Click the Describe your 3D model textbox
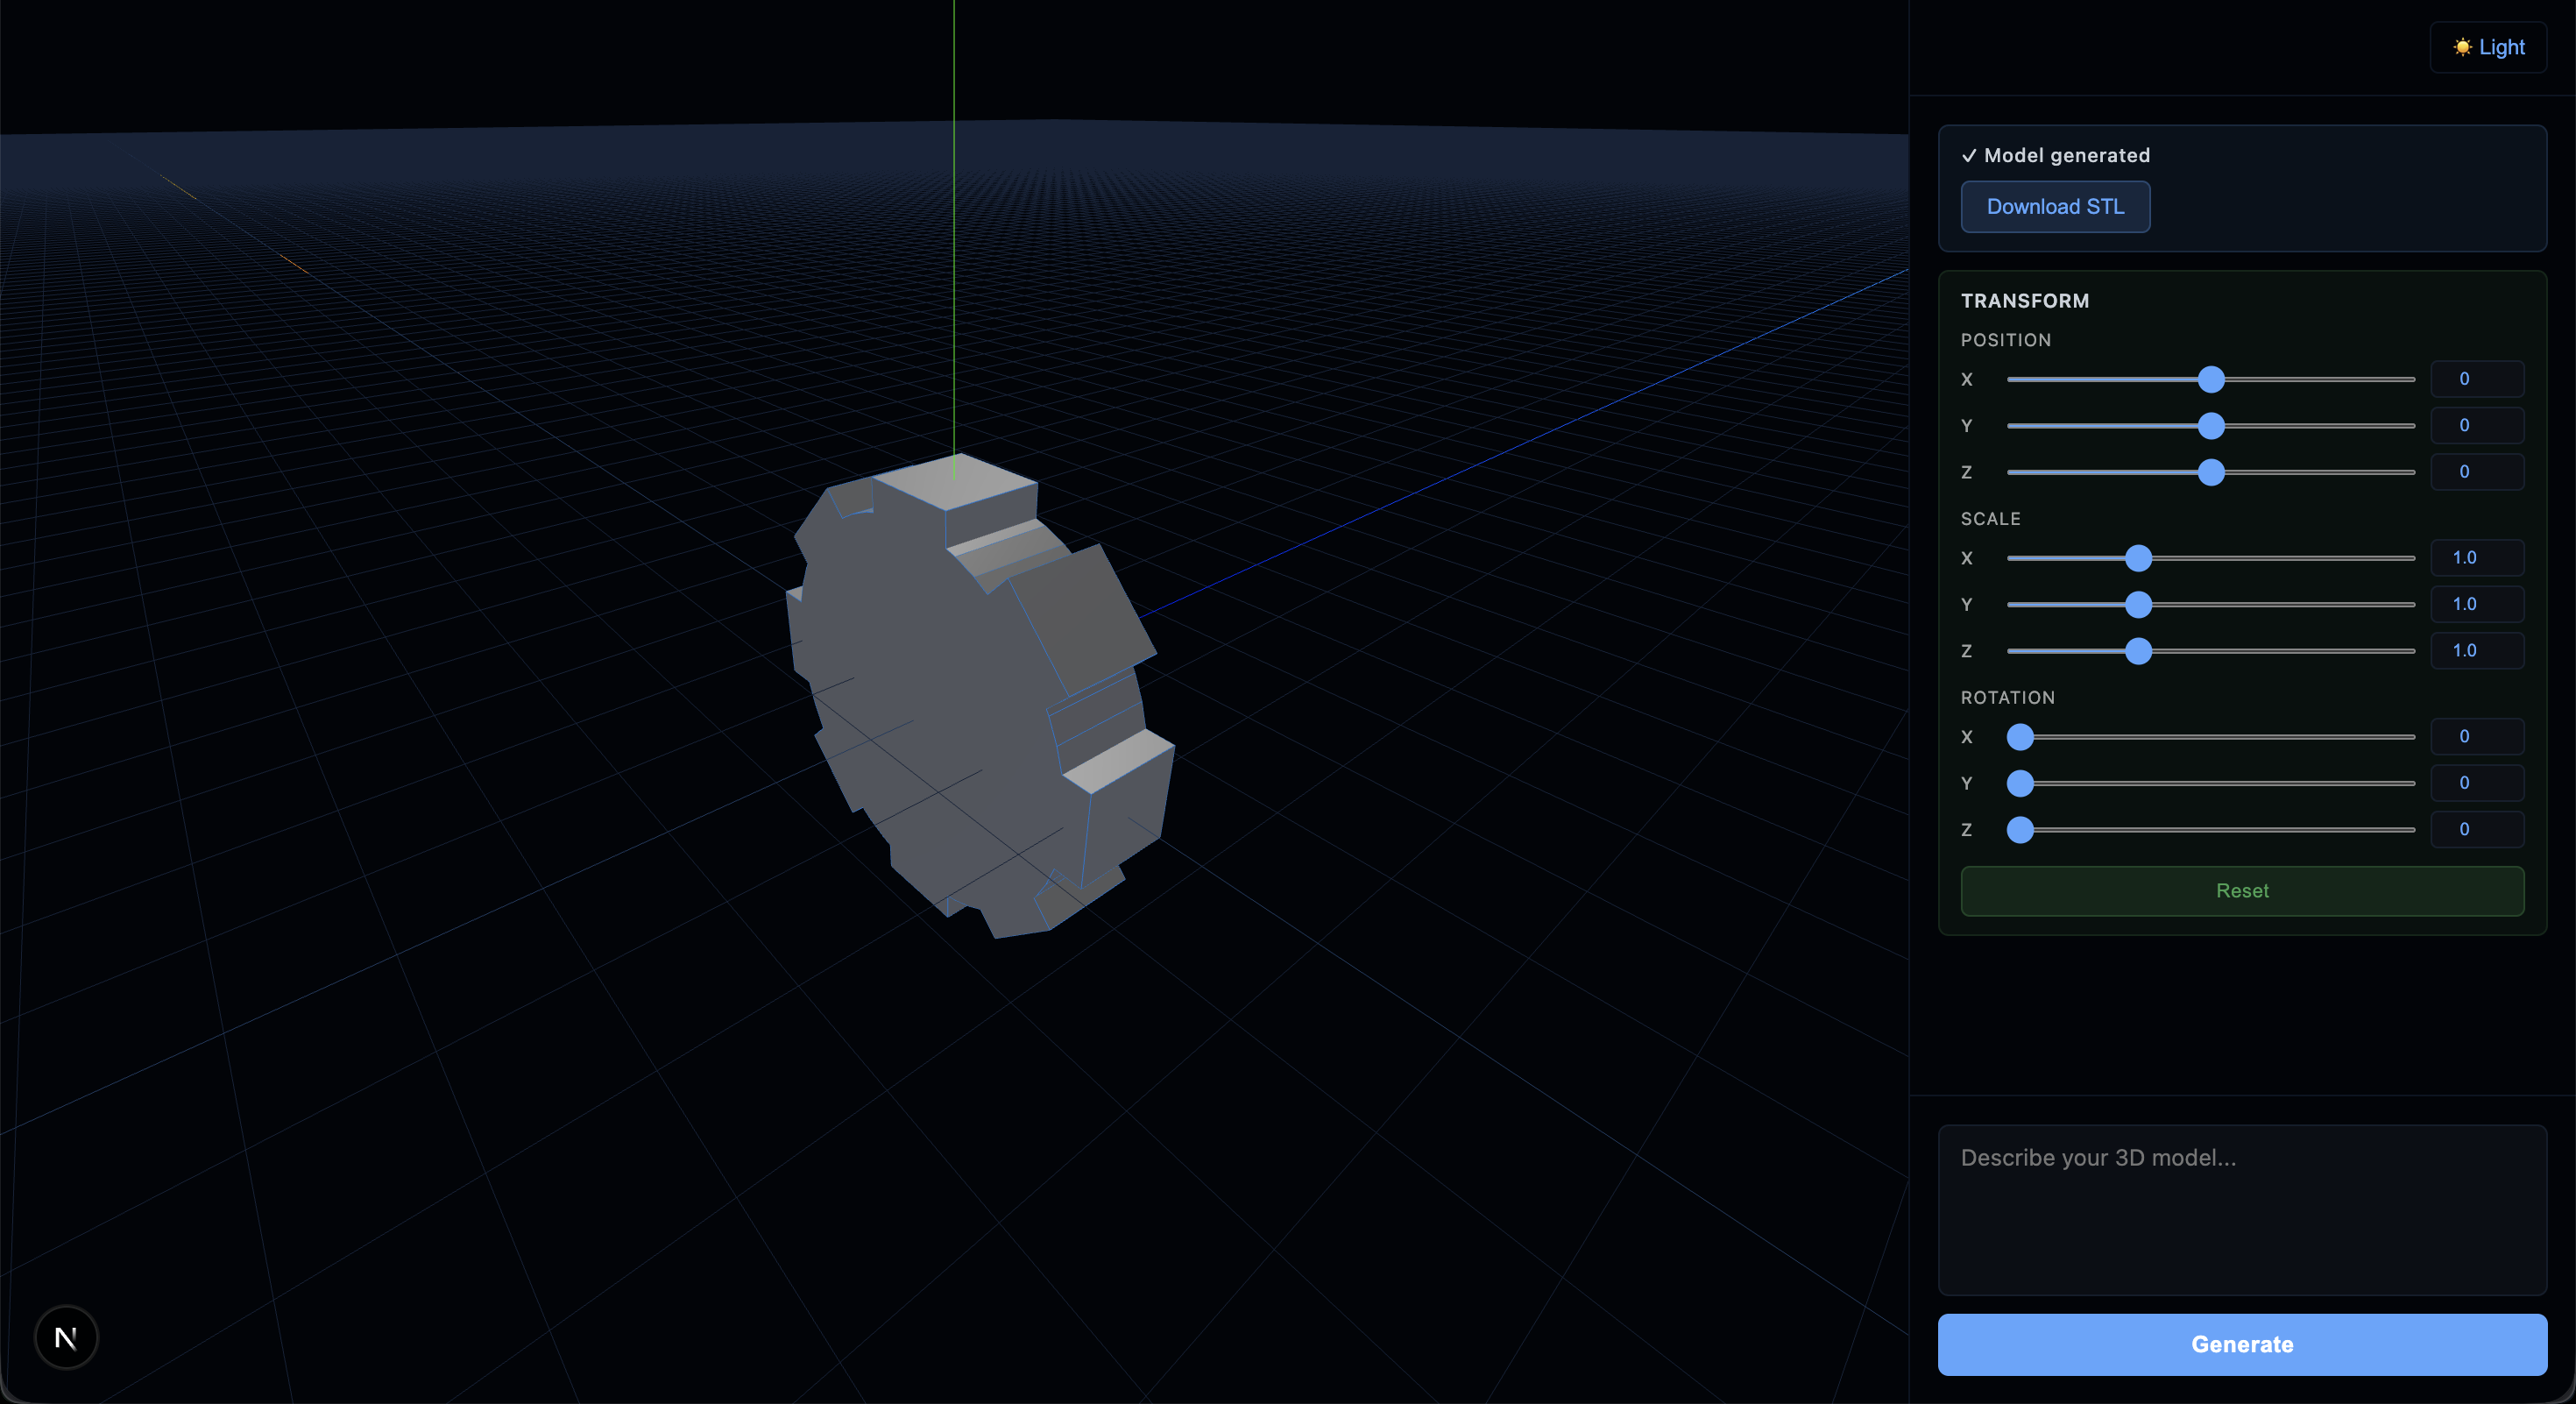The height and width of the screenshot is (1404, 2576). [x=2241, y=1209]
